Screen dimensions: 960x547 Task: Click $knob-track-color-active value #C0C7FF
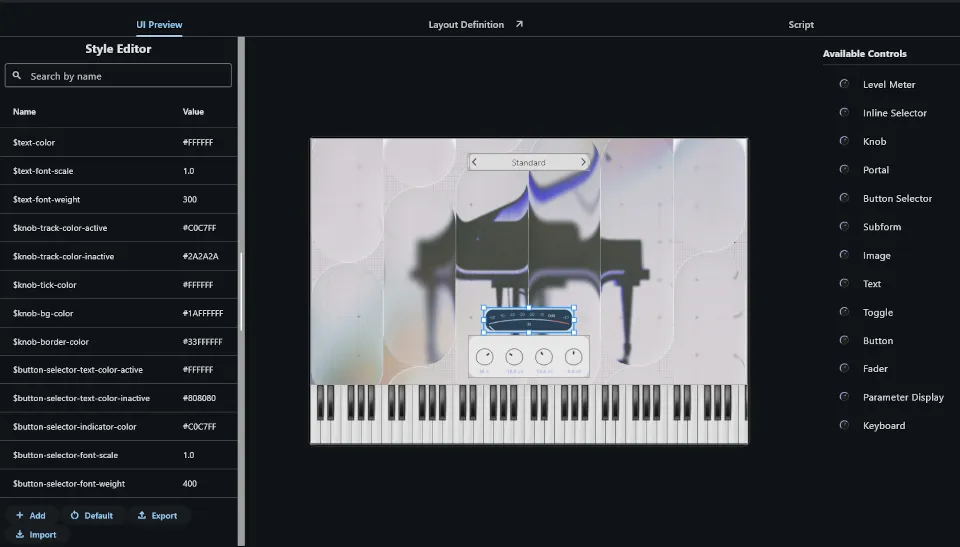[x=199, y=227]
